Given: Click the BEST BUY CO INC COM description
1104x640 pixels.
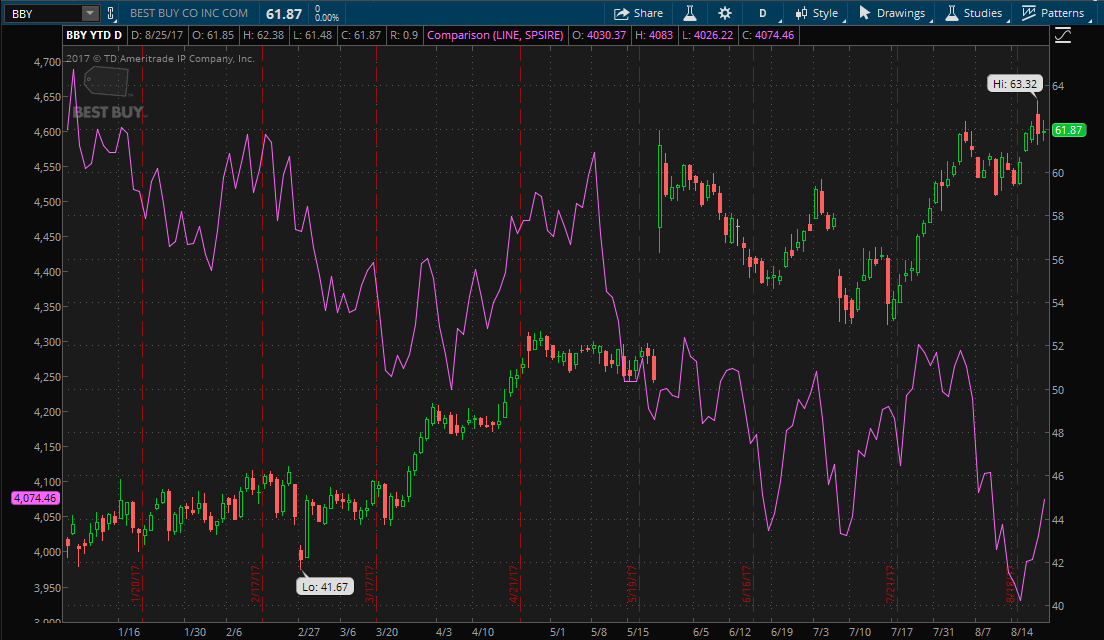Looking at the screenshot, I should click(189, 13).
